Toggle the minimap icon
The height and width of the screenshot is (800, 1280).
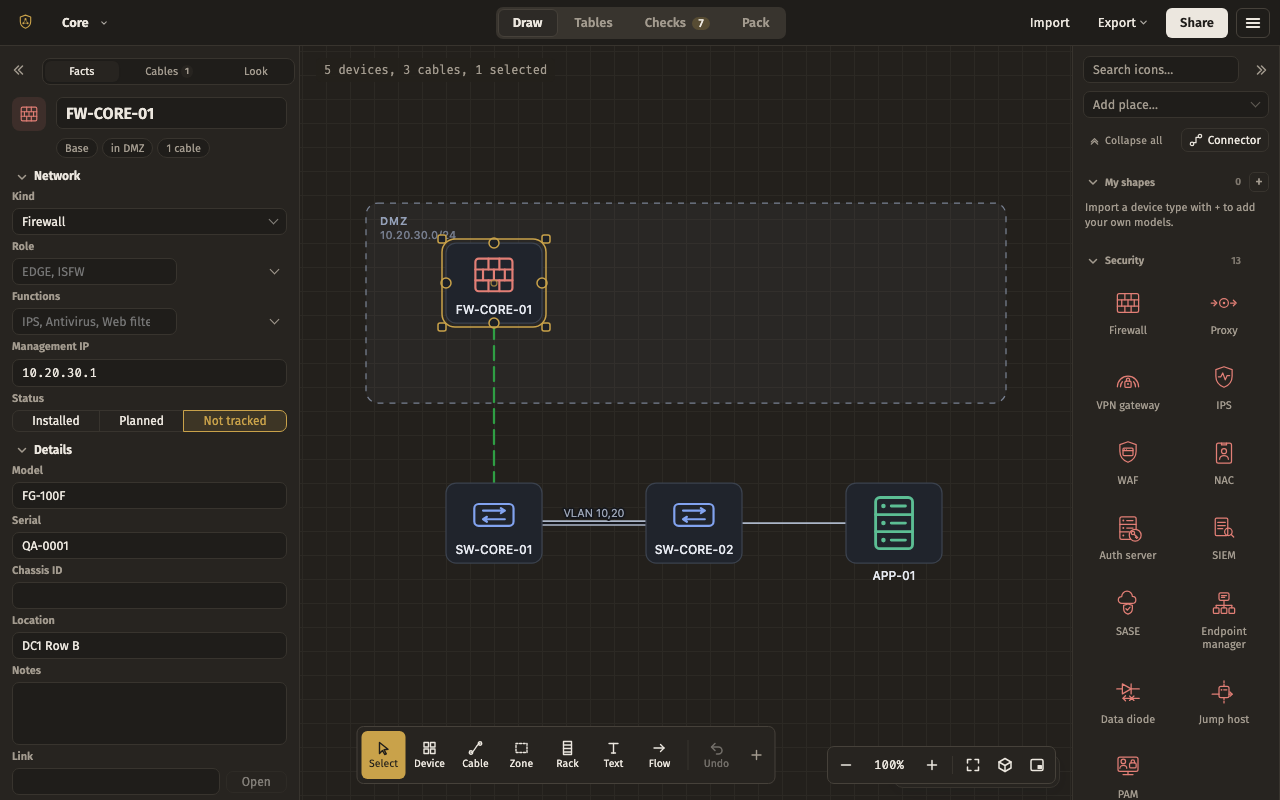[x=1037, y=765]
